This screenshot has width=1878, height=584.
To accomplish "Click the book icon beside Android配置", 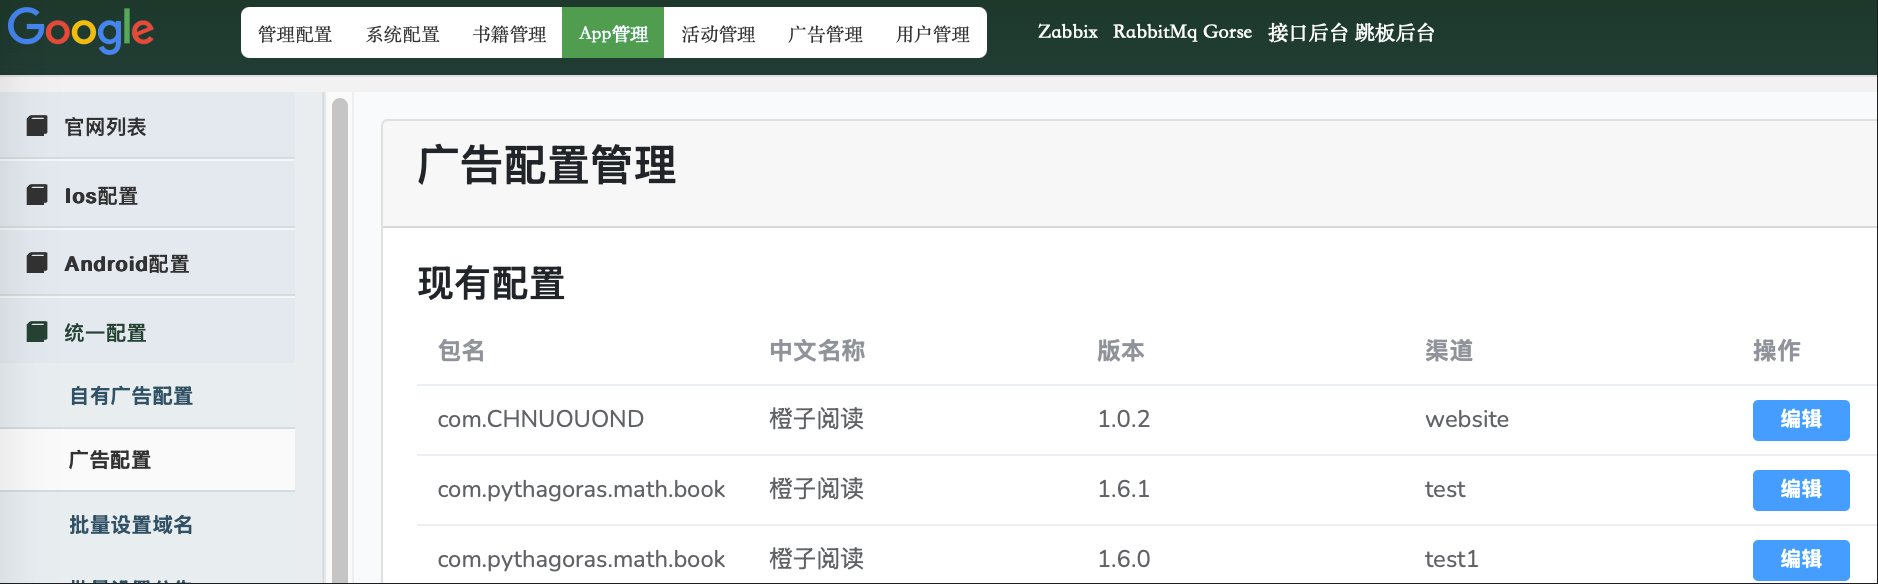I will coord(37,263).
